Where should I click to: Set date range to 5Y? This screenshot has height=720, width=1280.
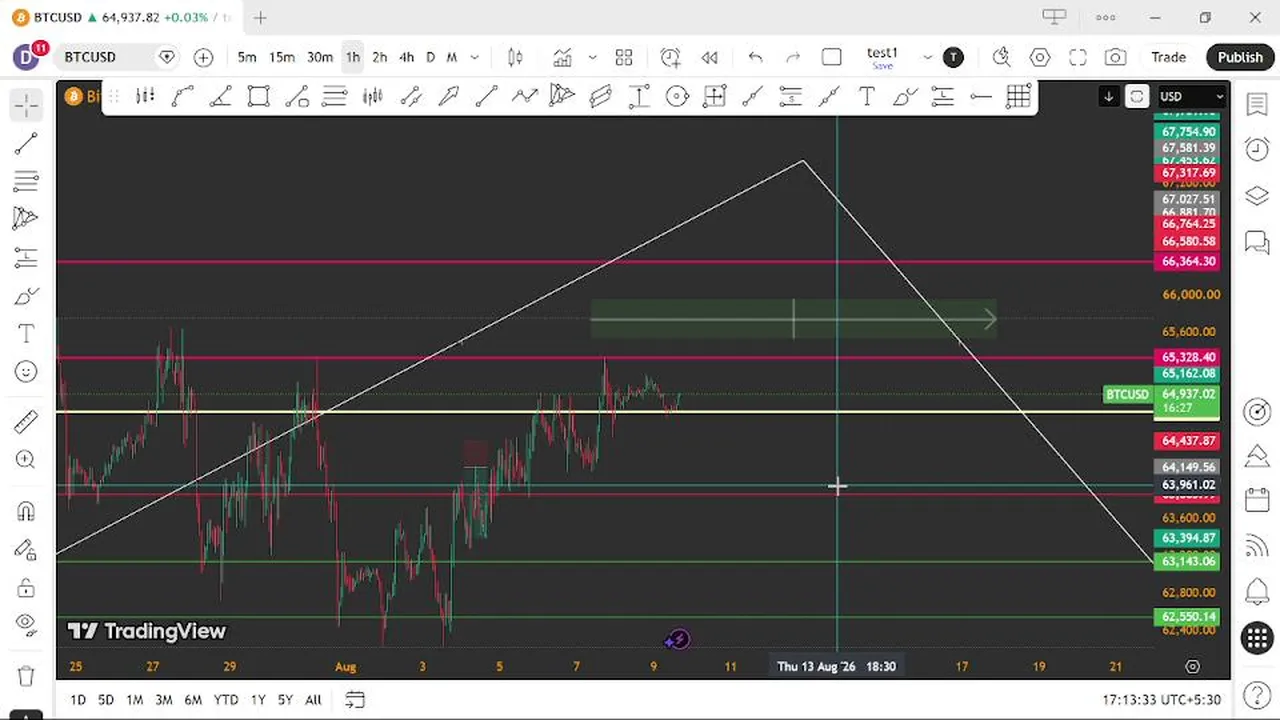click(286, 700)
